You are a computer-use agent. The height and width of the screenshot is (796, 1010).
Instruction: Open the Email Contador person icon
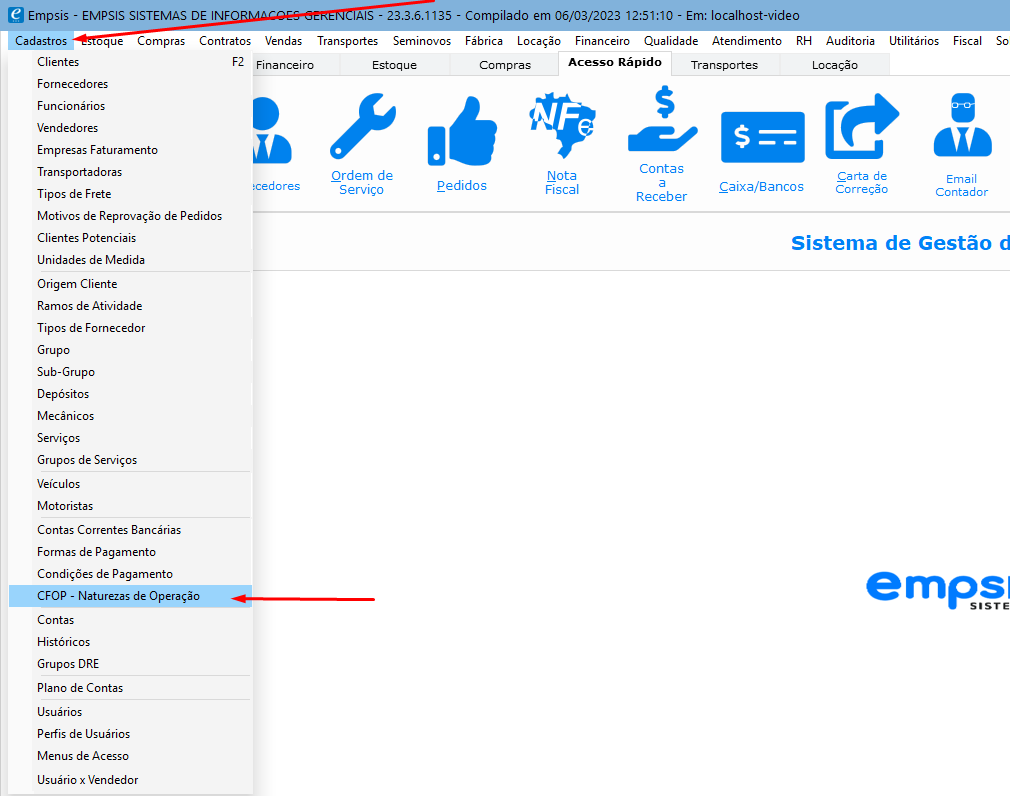(x=962, y=126)
